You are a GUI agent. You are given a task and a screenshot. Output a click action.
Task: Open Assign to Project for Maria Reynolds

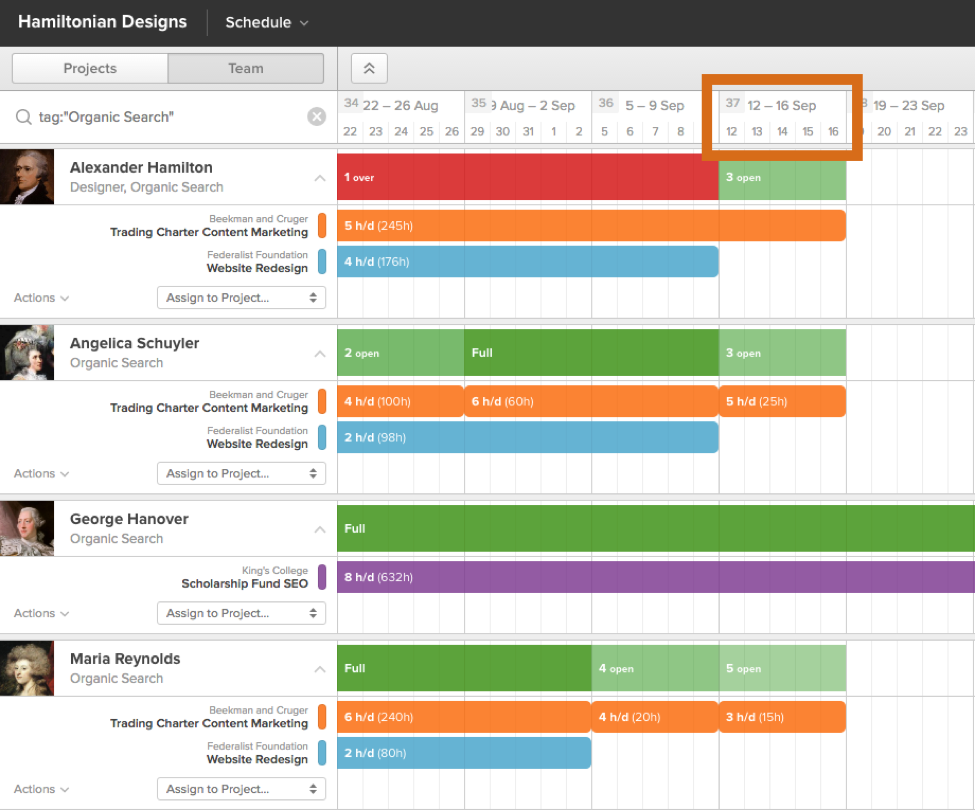(x=241, y=789)
